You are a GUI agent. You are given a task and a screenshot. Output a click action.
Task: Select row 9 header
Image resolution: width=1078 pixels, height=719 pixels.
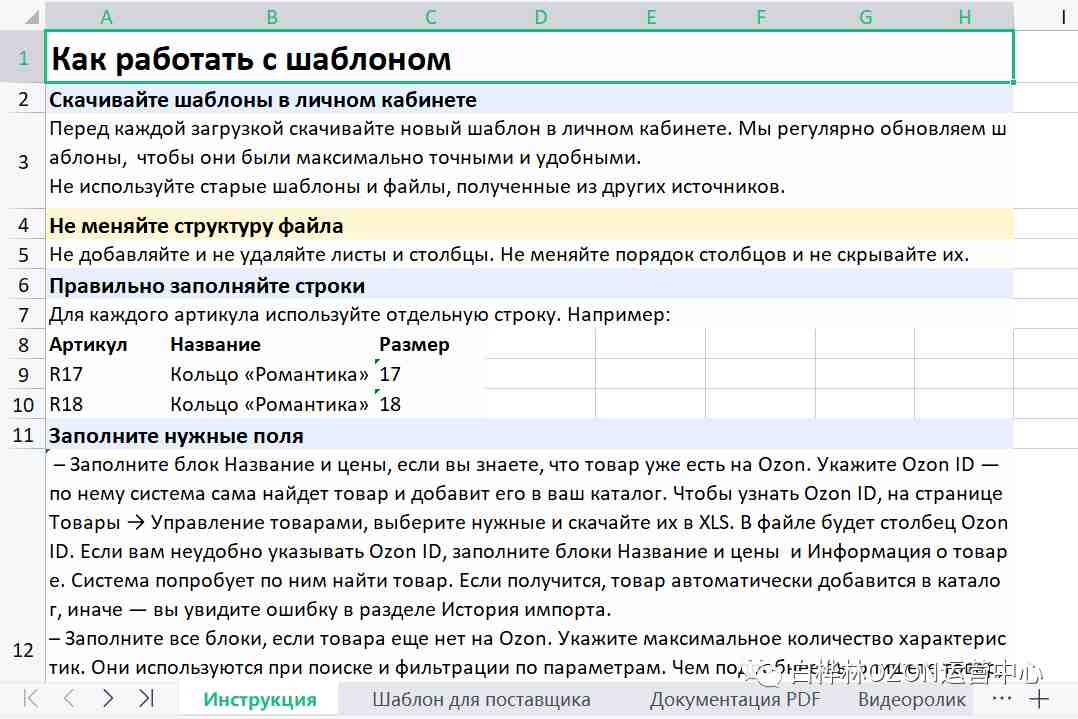[23, 374]
